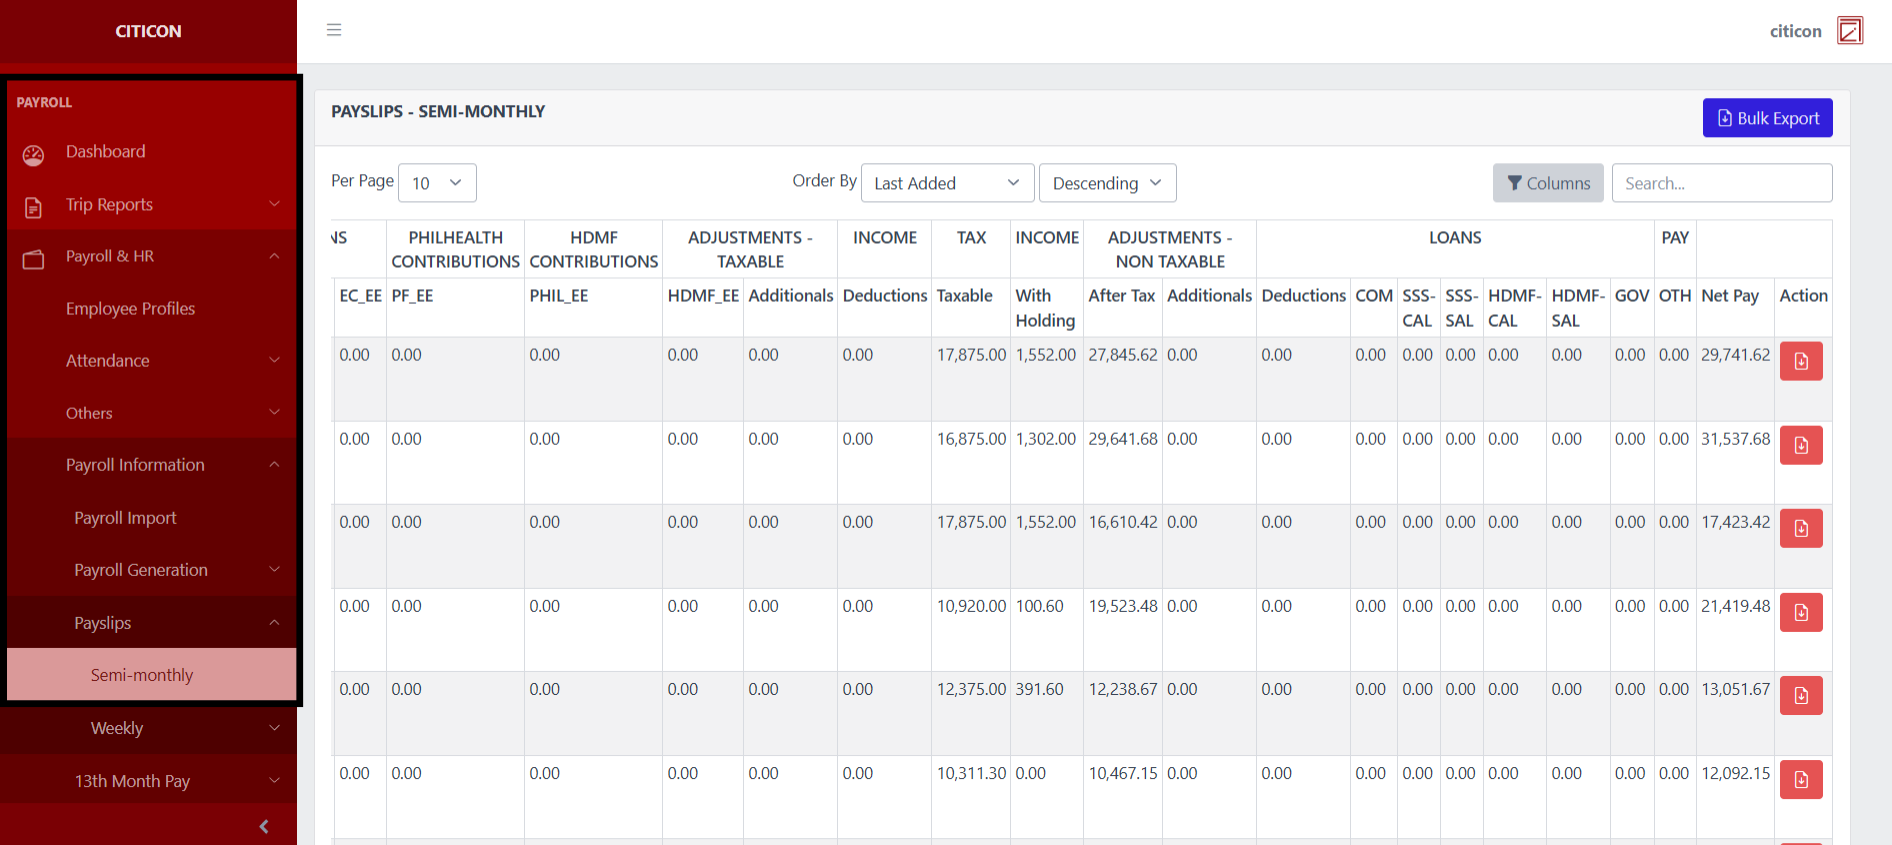Screen dimensions: 1892x845
Task: Select the After Tax value 16,610.42
Action: pos(1122,522)
